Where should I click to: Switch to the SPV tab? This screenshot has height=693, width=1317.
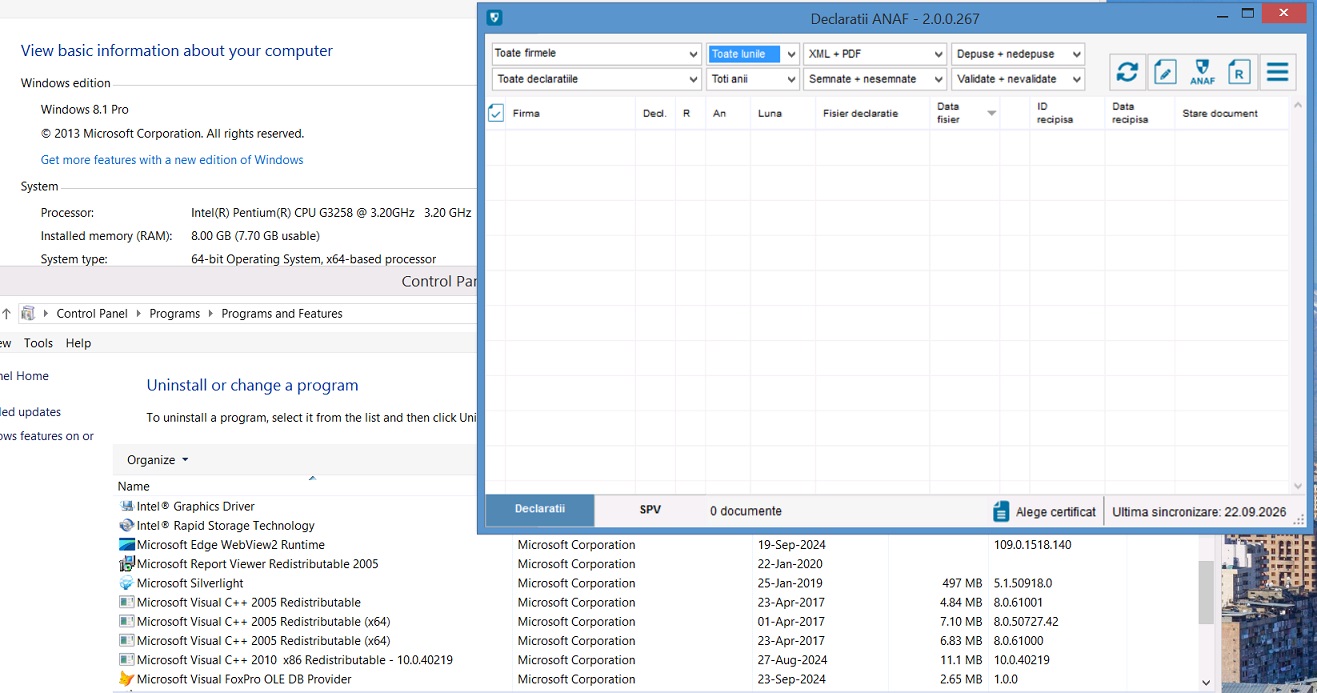[x=650, y=510]
